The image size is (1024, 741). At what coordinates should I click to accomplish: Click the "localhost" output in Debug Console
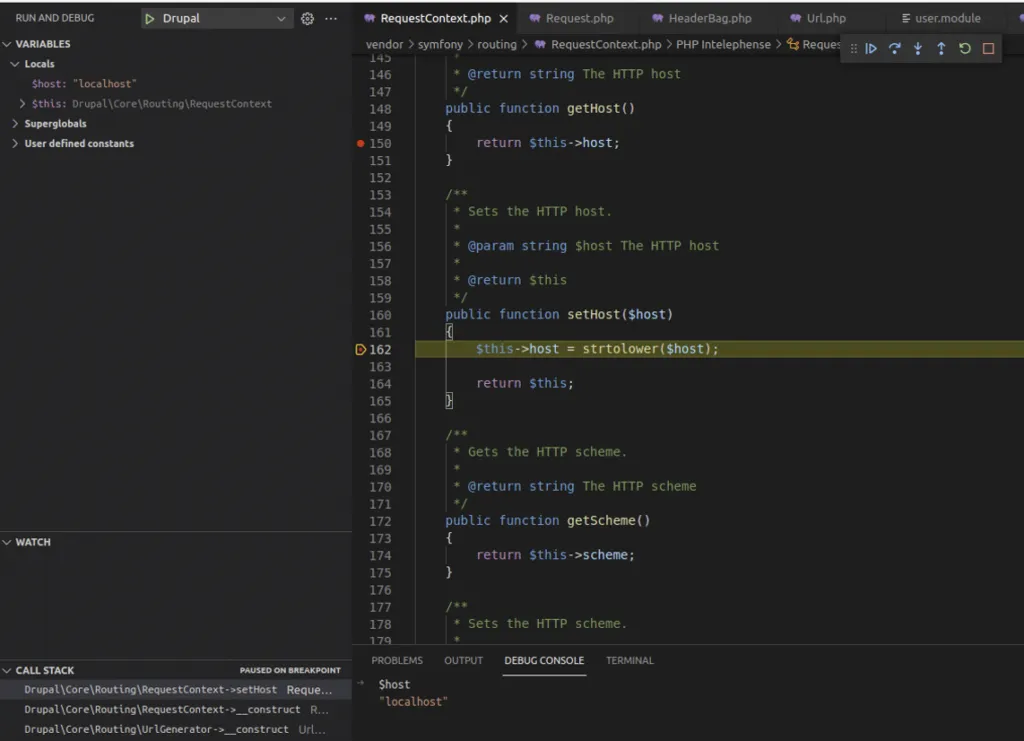(x=413, y=702)
